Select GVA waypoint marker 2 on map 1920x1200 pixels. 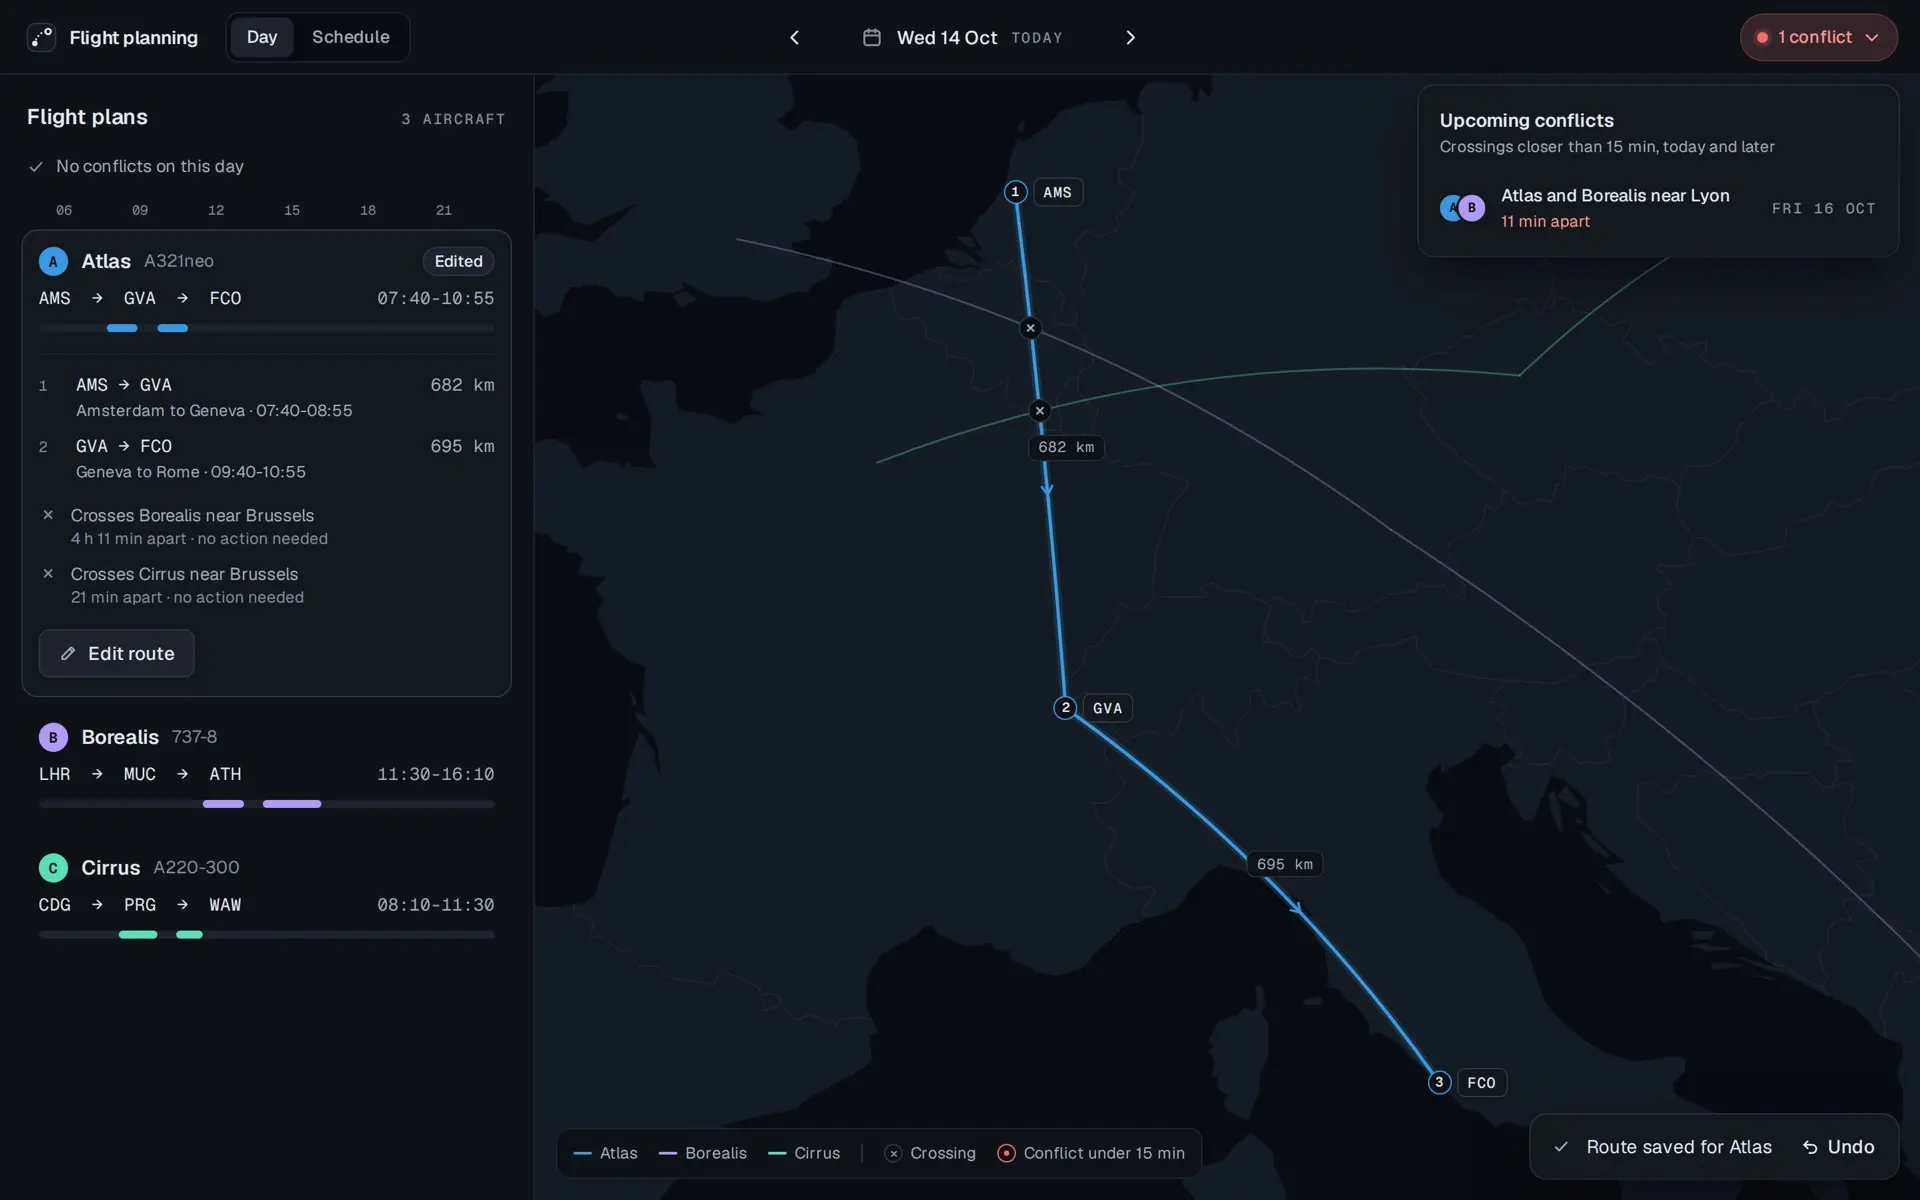1066,707
